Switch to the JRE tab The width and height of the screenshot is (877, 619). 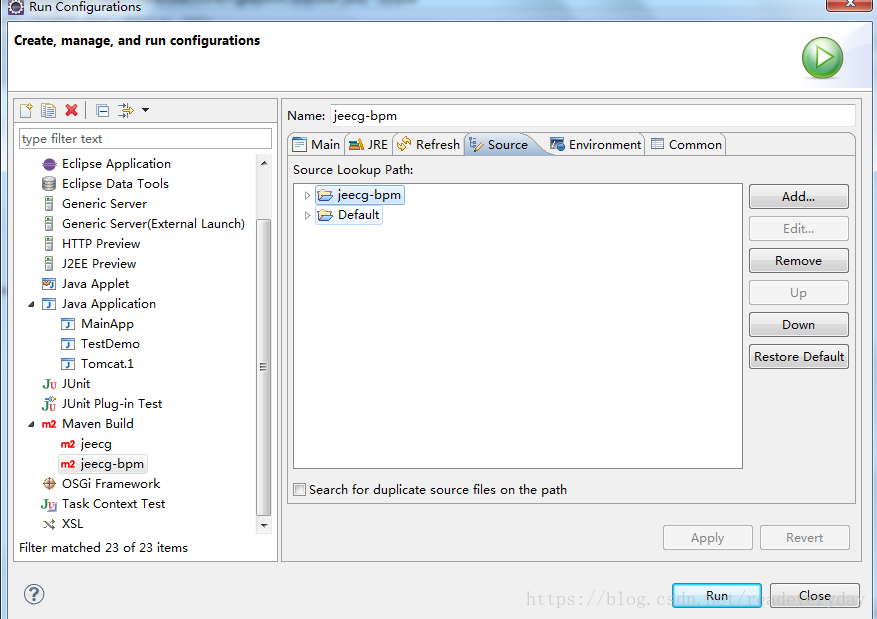coord(369,145)
